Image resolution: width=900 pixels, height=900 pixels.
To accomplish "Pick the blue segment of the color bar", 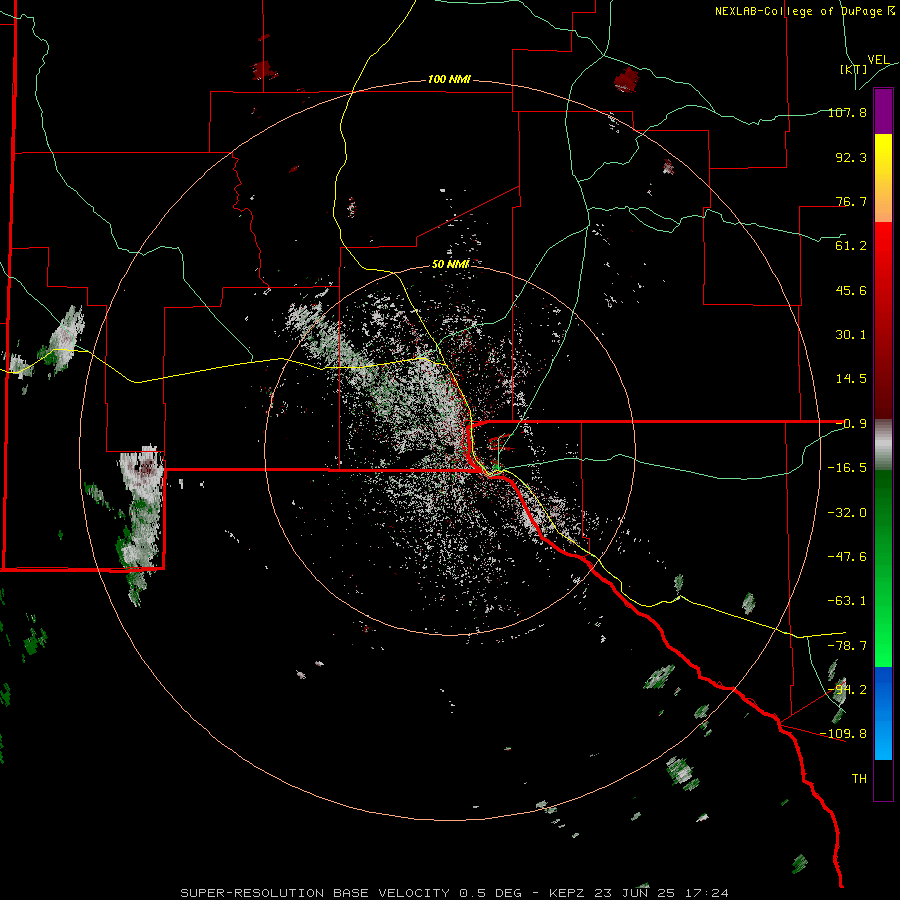I will [x=883, y=713].
